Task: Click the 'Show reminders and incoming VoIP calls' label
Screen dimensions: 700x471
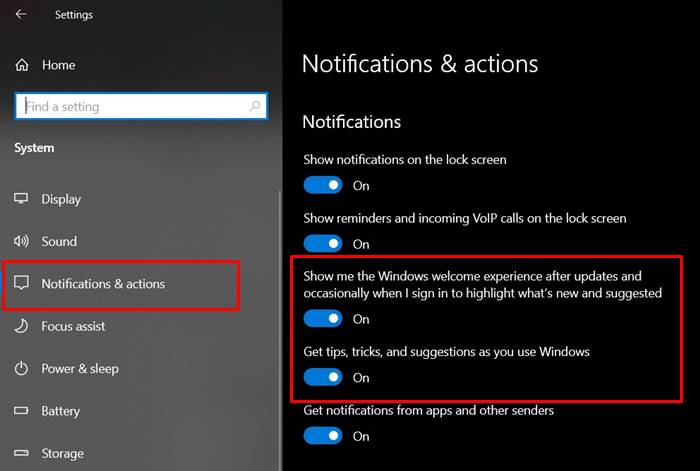Action: click(x=465, y=218)
